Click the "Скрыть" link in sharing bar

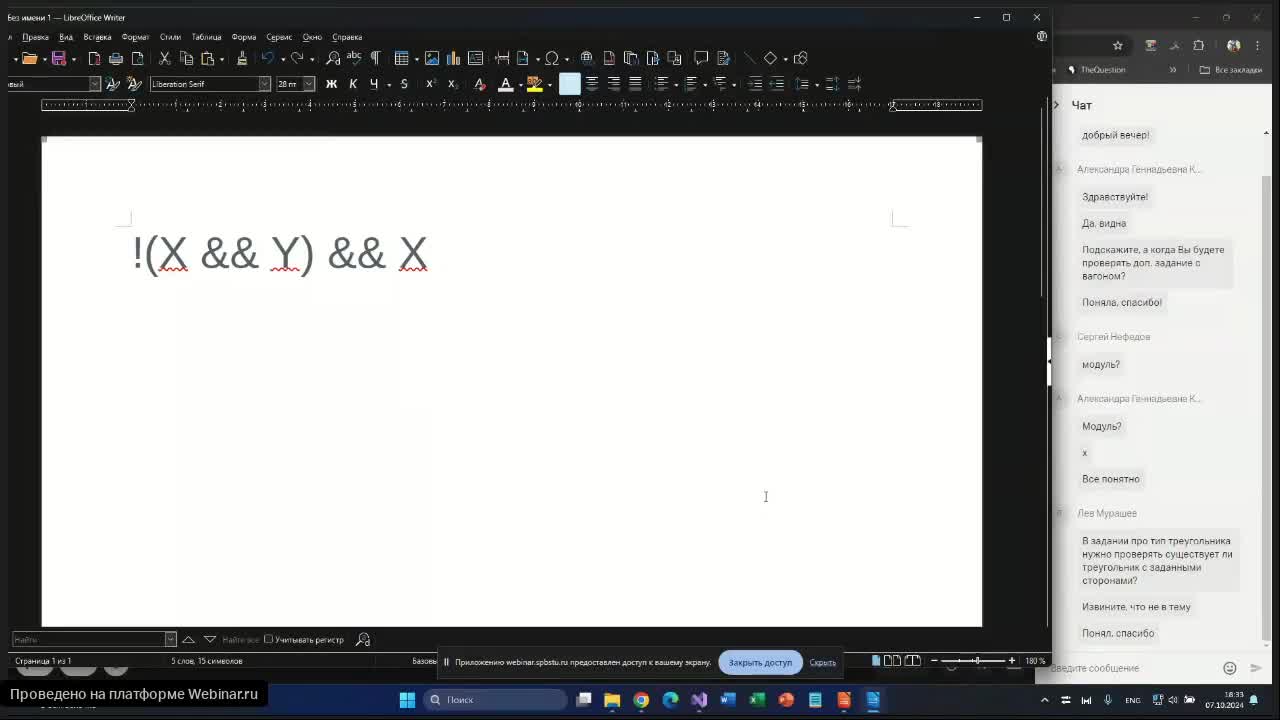point(823,662)
